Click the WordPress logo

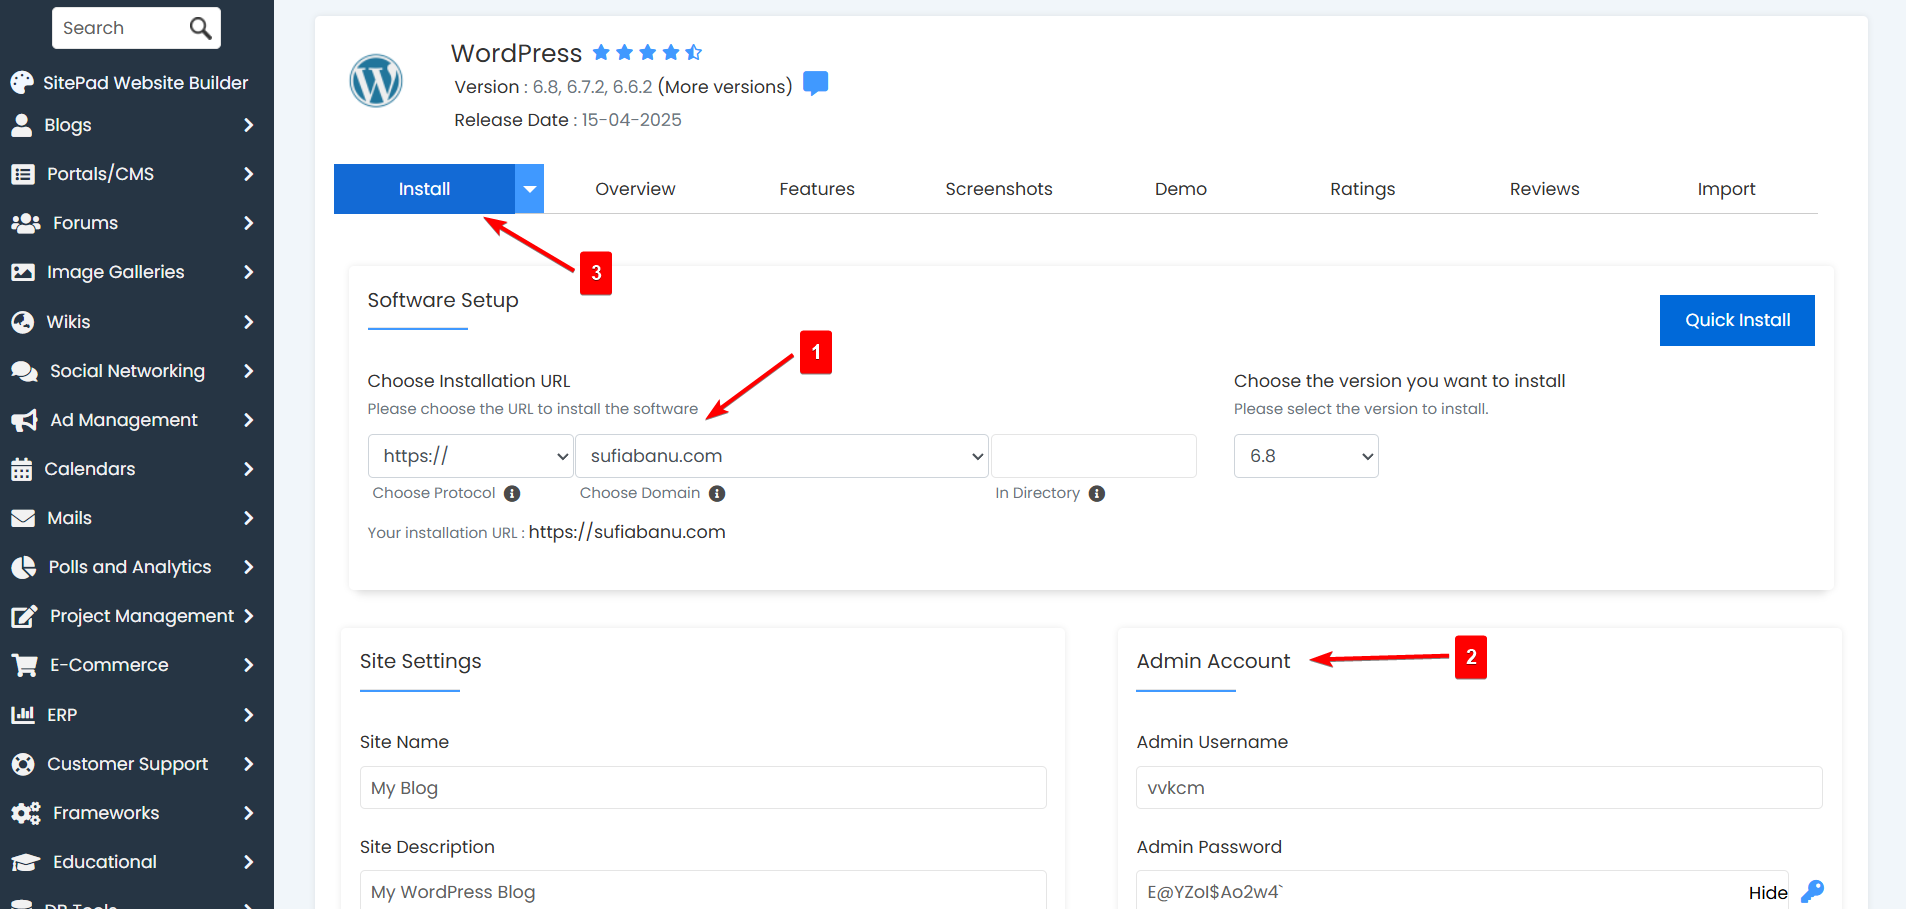tap(376, 81)
